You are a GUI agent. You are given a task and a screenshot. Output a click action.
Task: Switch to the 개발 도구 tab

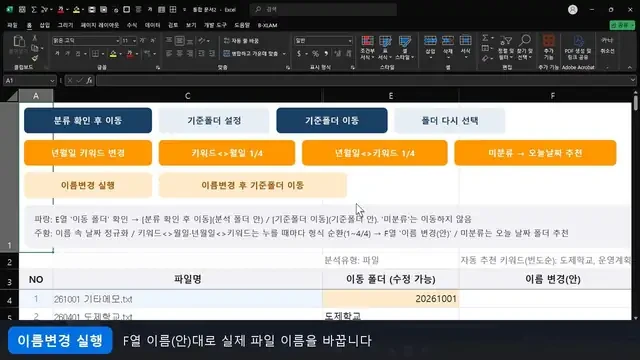pos(215,25)
